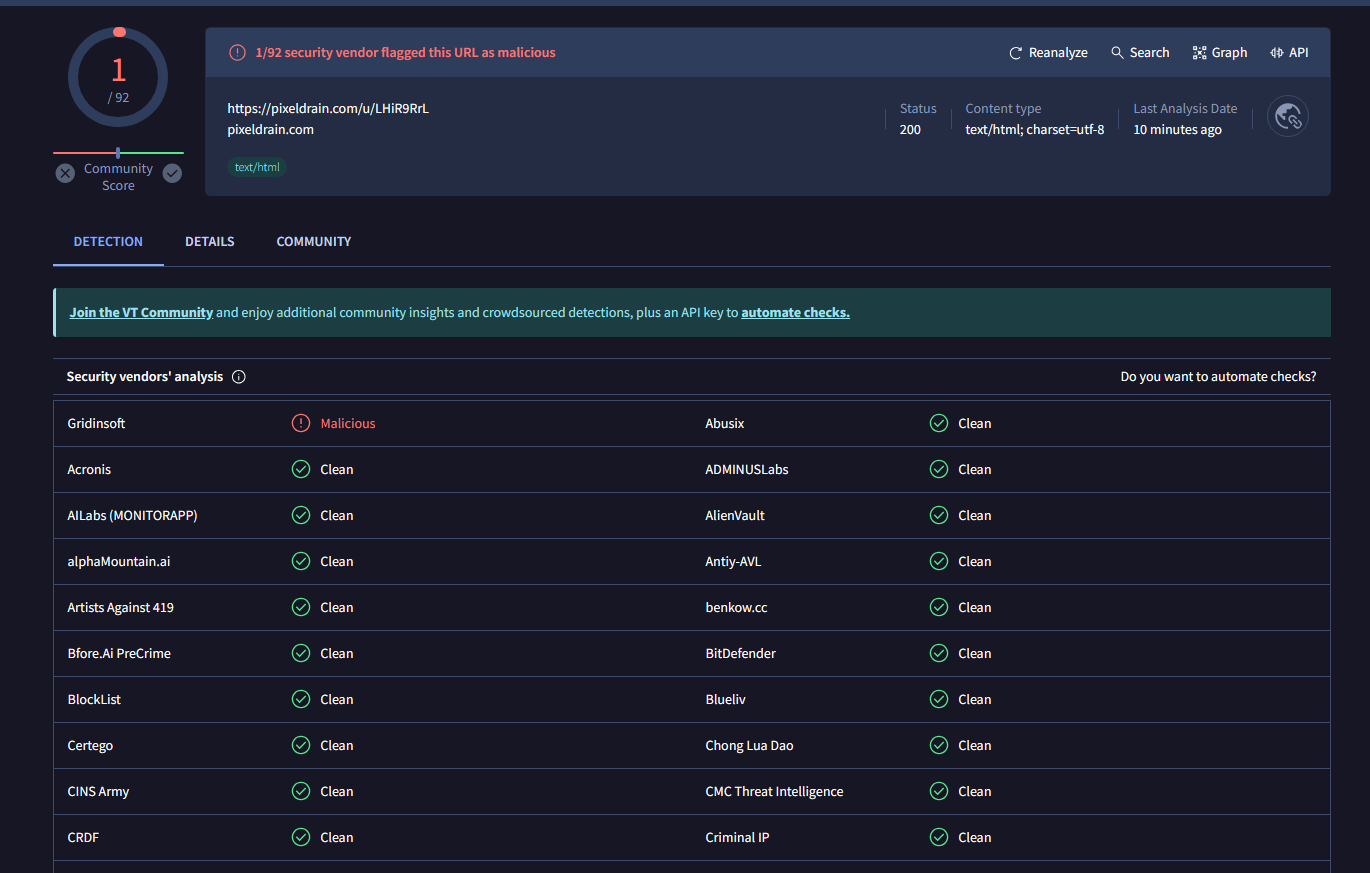Click the API icon
This screenshot has height=873, width=1370.
point(1277,53)
